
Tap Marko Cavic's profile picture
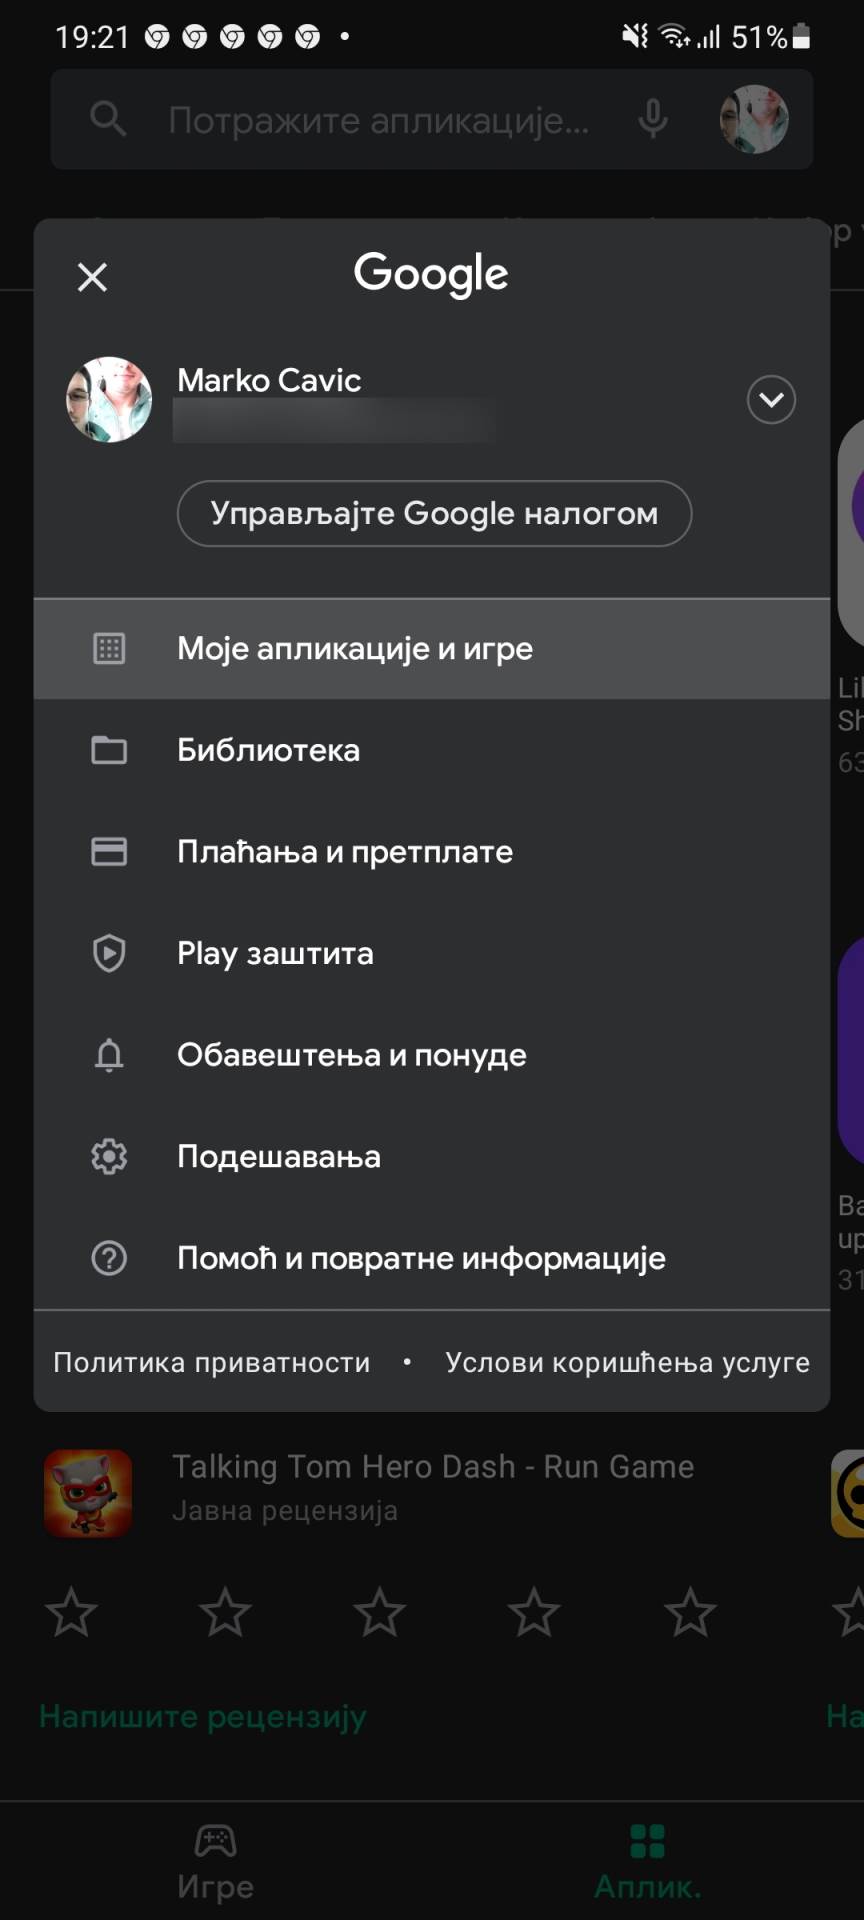click(x=109, y=399)
